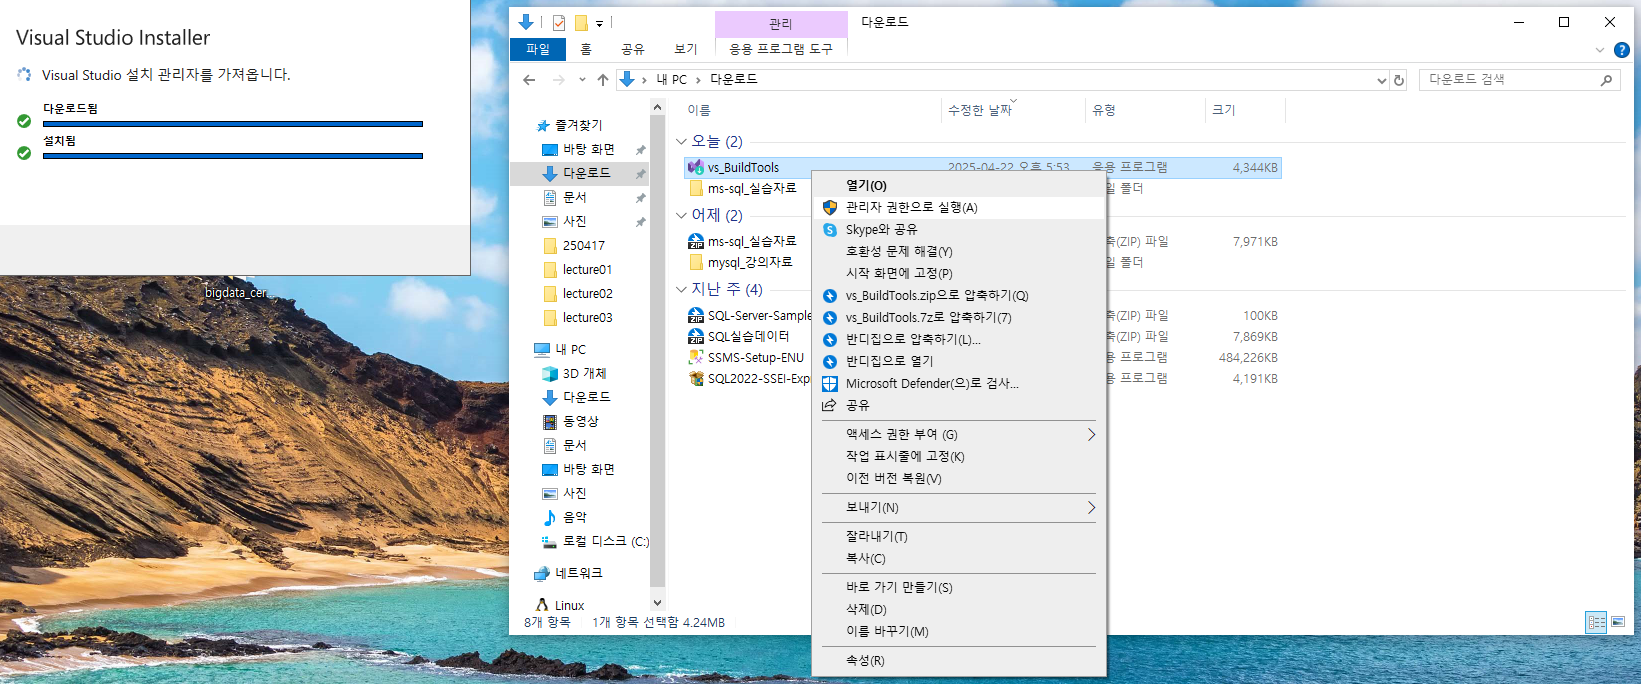1641x684 pixels.
Task: Click the navigation pane vertical scrollbar
Action: pos(657,350)
